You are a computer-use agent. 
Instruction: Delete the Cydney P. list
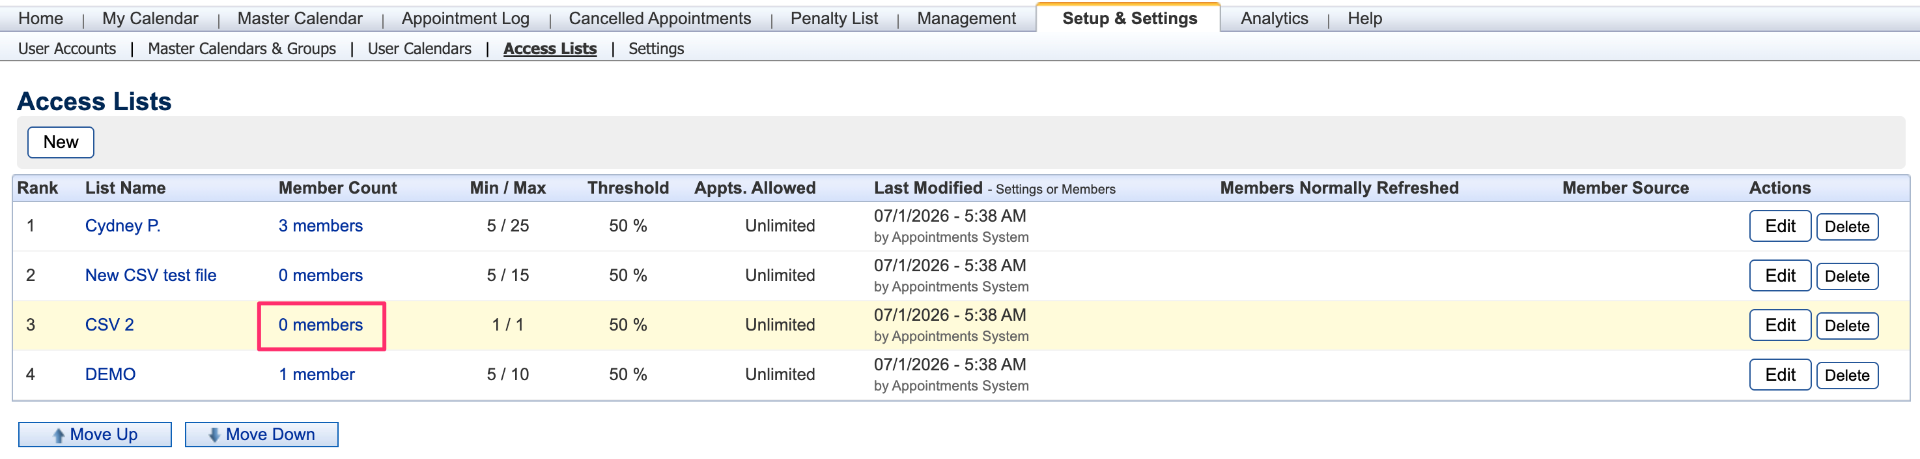point(1847,227)
